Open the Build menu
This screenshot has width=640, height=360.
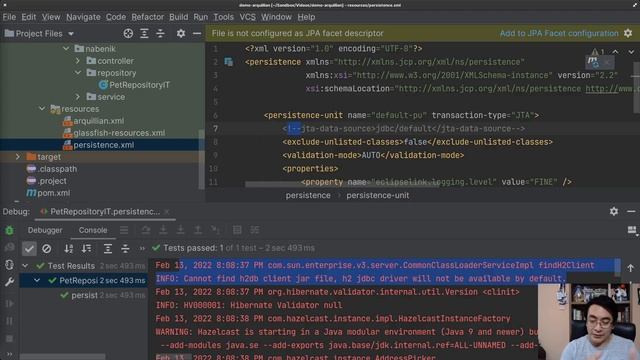tap(179, 17)
